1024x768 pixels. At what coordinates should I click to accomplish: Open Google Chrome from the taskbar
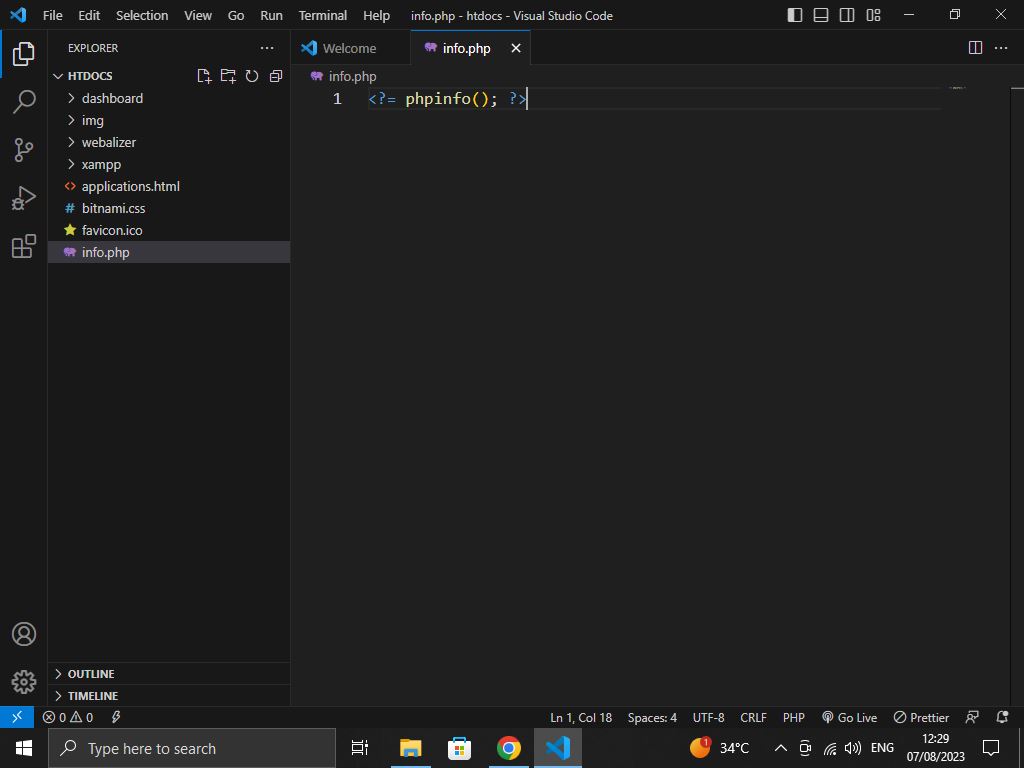508,748
